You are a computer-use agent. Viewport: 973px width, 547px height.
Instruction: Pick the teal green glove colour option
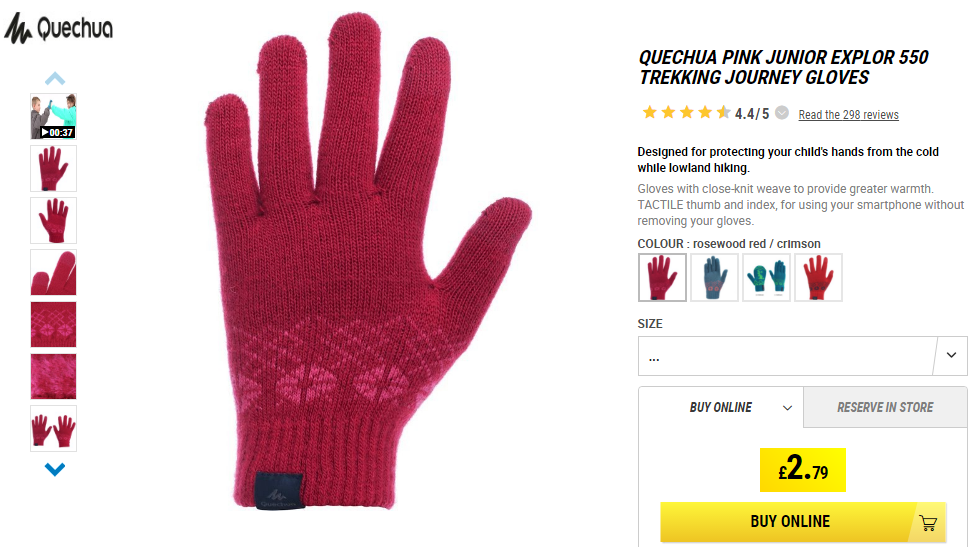[766, 277]
